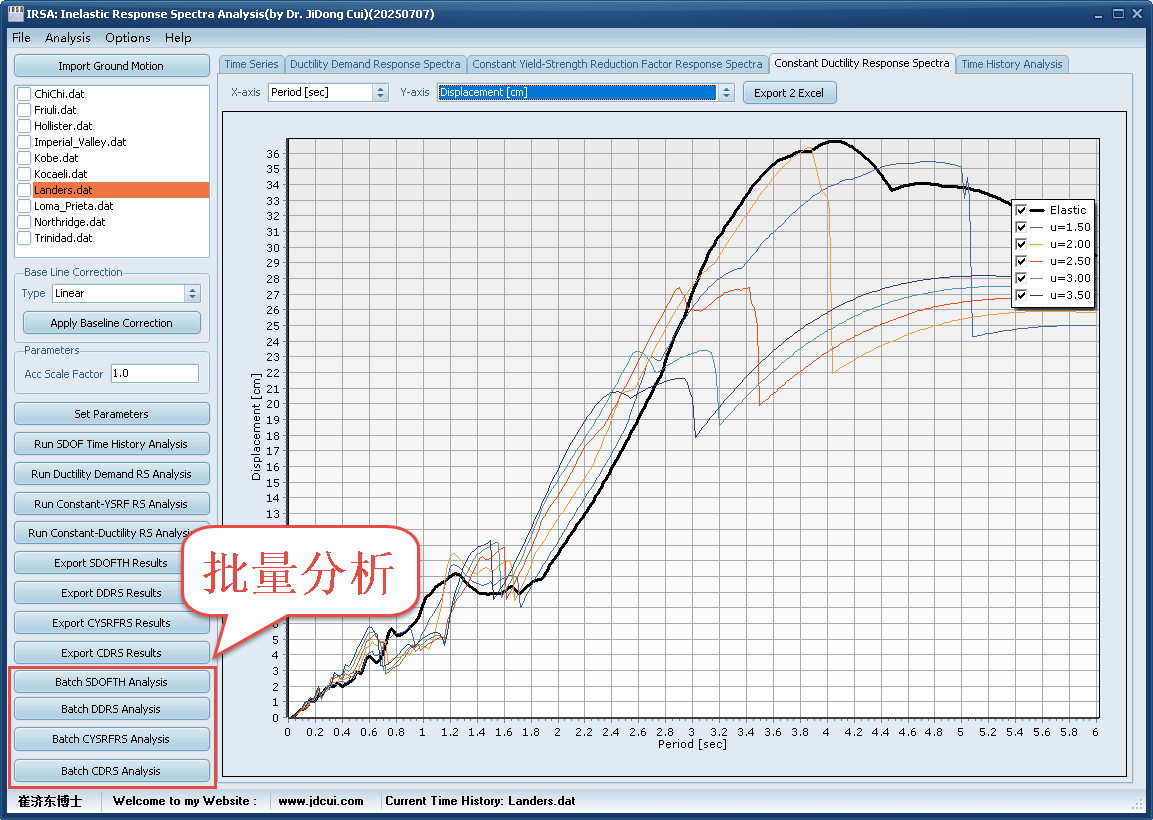Click the Acc Scale Factor input field

154,373
